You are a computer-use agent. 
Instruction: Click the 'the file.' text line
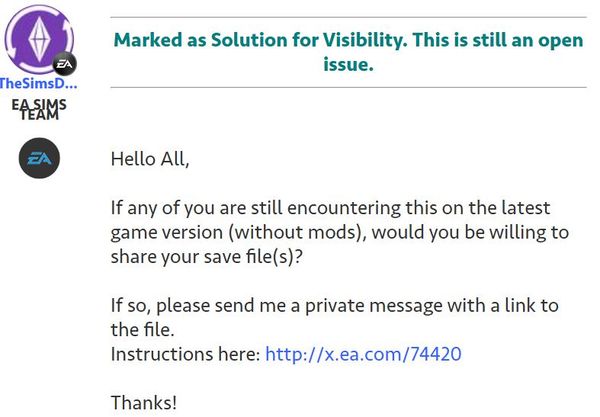click(142, 330)
